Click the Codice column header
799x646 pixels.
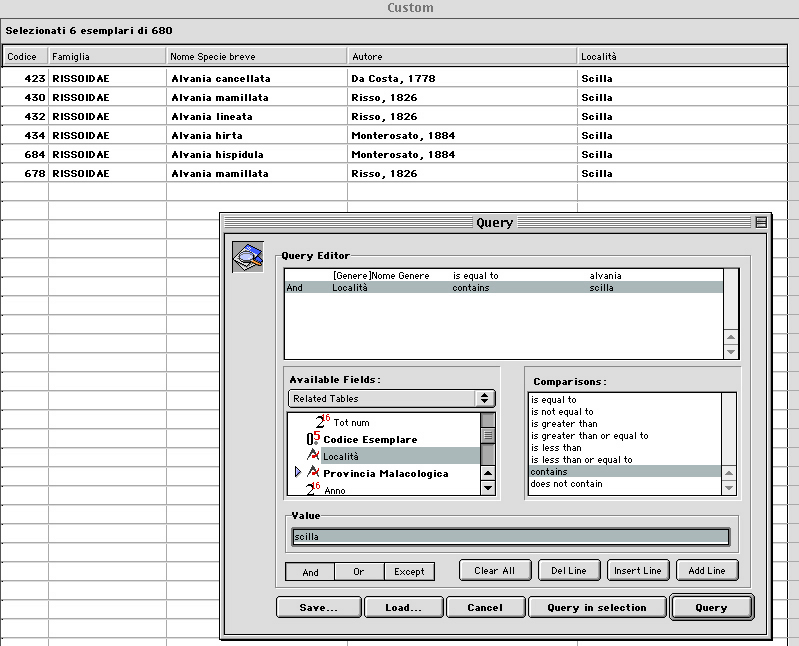[25, 56]
